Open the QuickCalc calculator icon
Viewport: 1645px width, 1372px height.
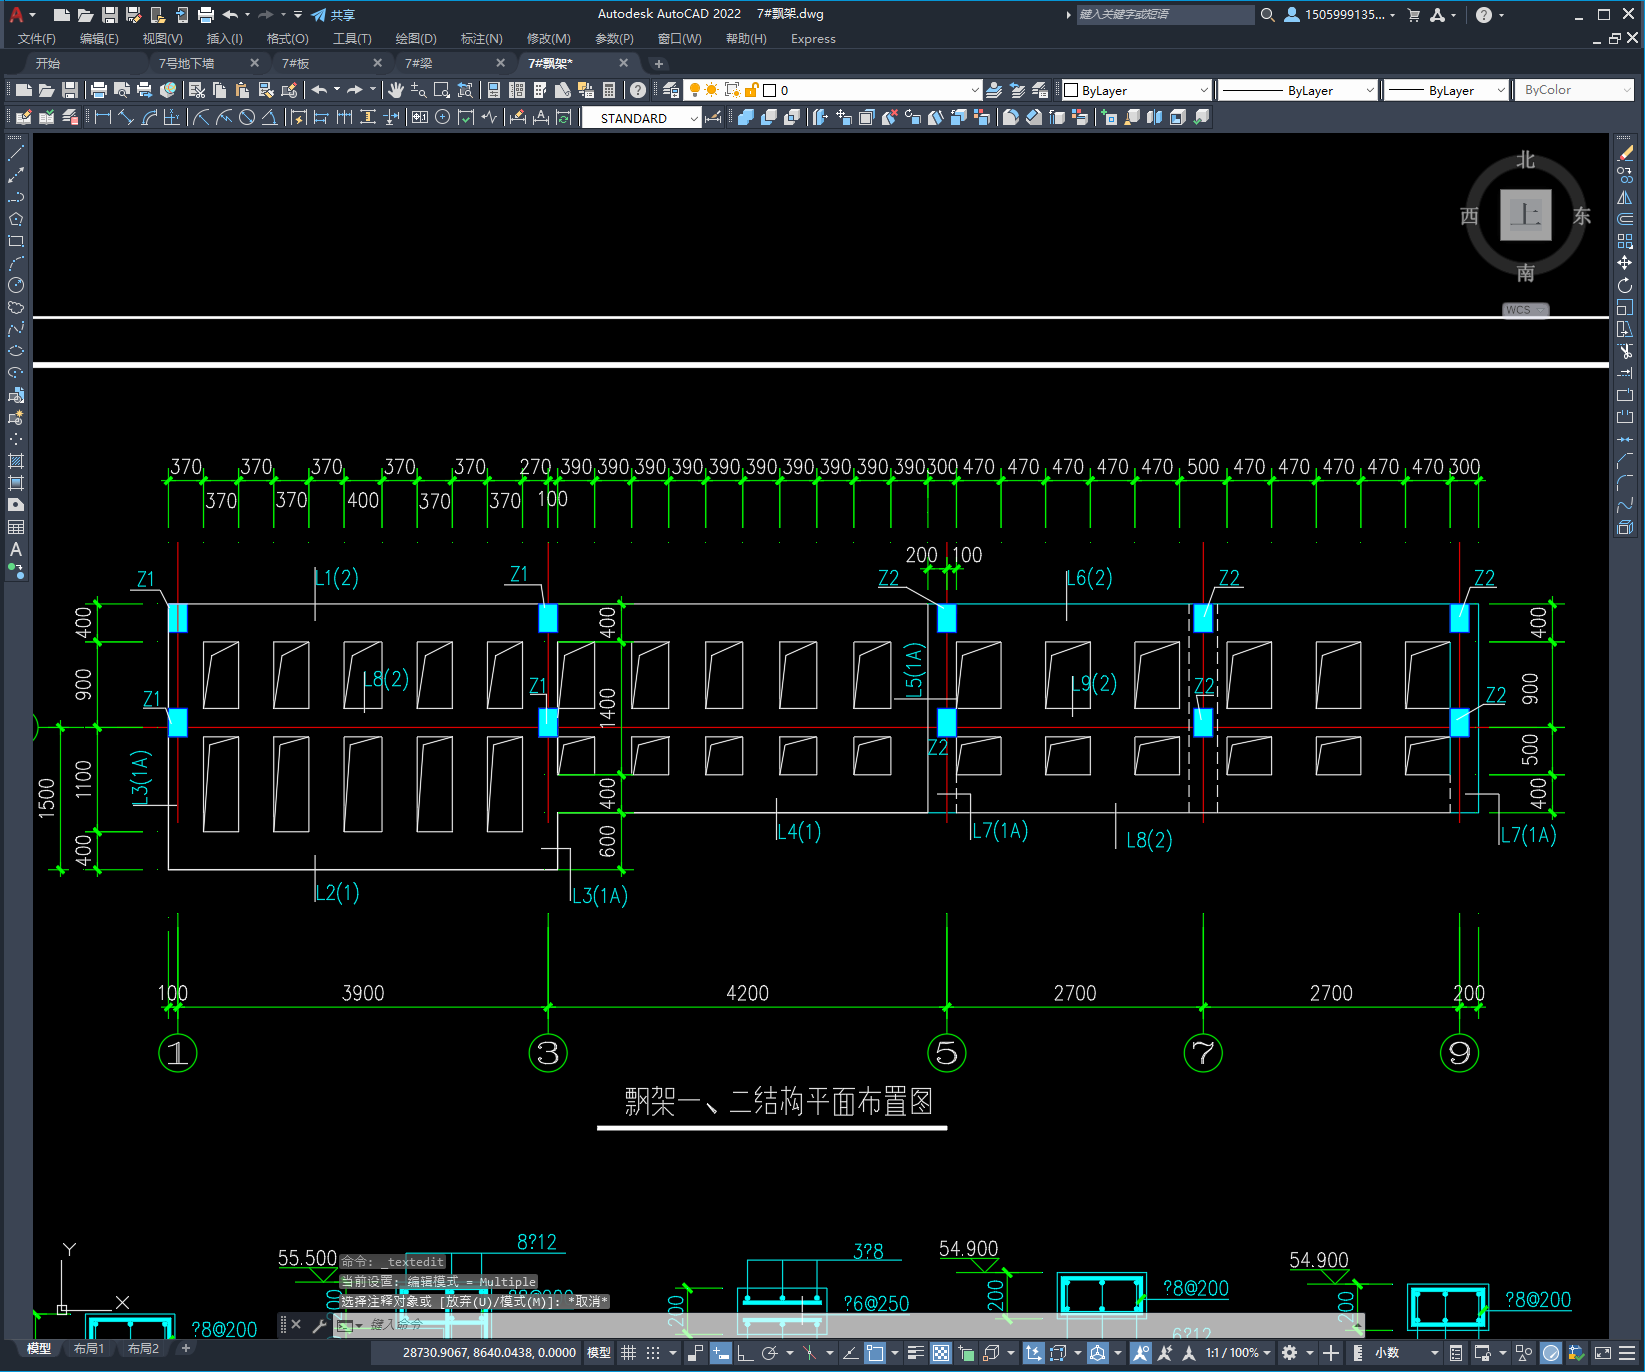609,90
